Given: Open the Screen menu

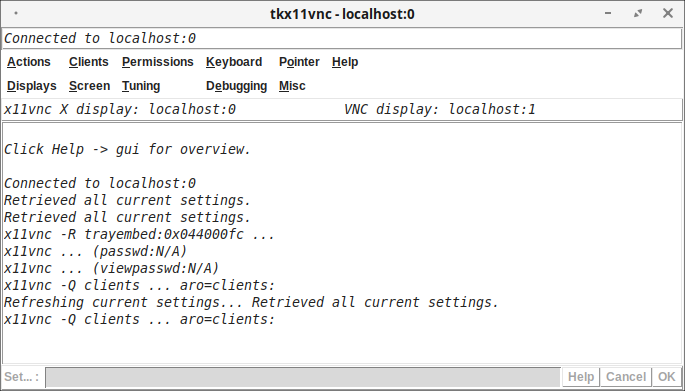Looking at the screenshot, I should click(90, 86).
